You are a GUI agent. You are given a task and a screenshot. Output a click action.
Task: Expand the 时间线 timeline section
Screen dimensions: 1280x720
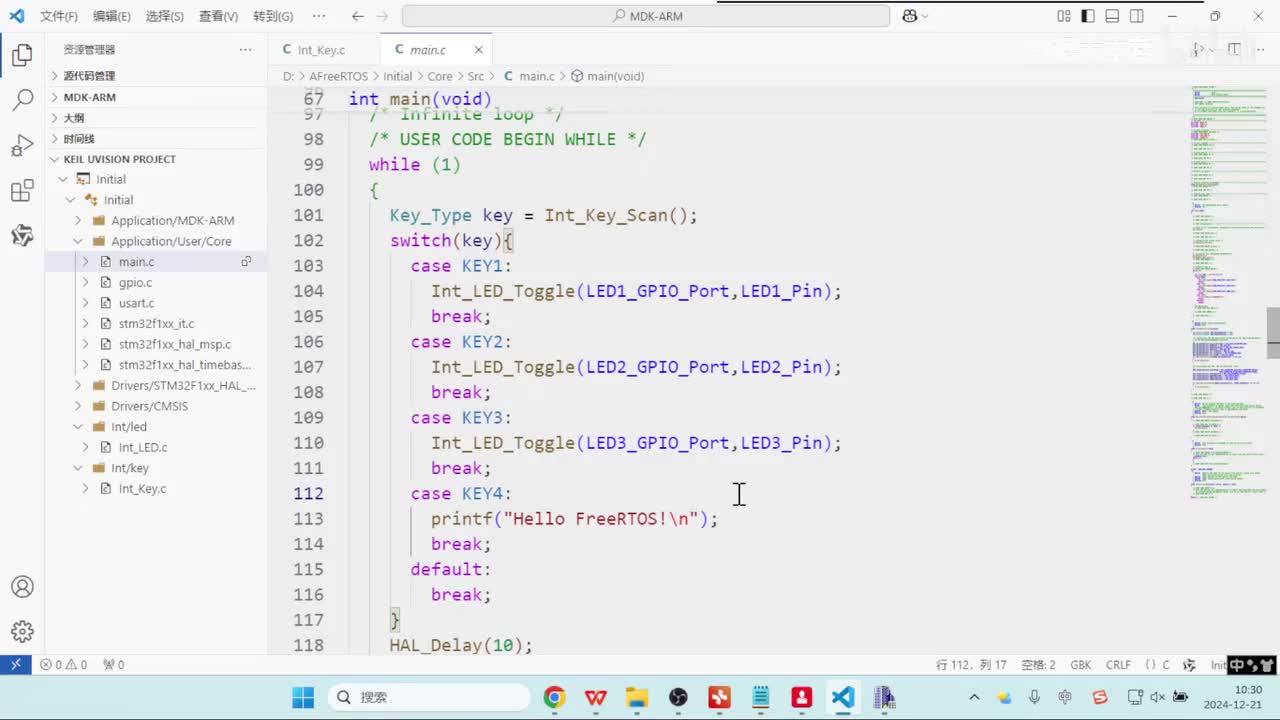[155, 139]
